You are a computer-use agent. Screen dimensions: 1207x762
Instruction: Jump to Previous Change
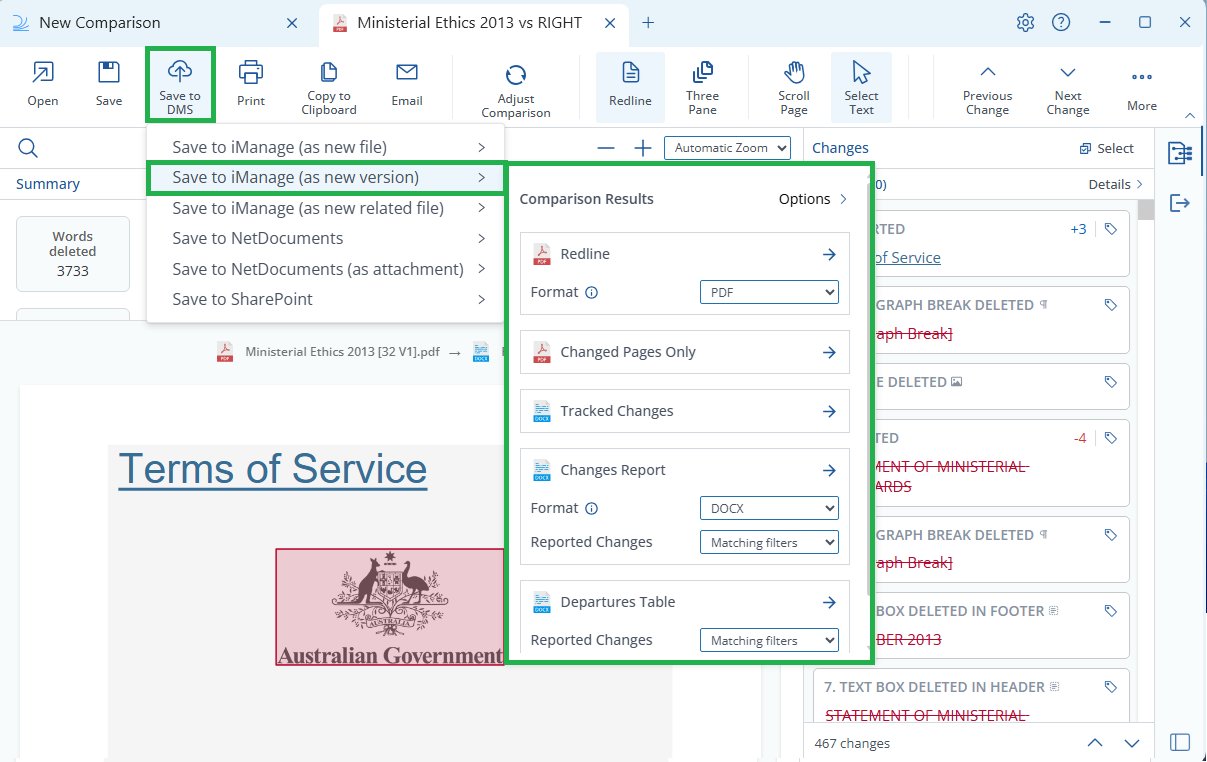tap(987, 88)
